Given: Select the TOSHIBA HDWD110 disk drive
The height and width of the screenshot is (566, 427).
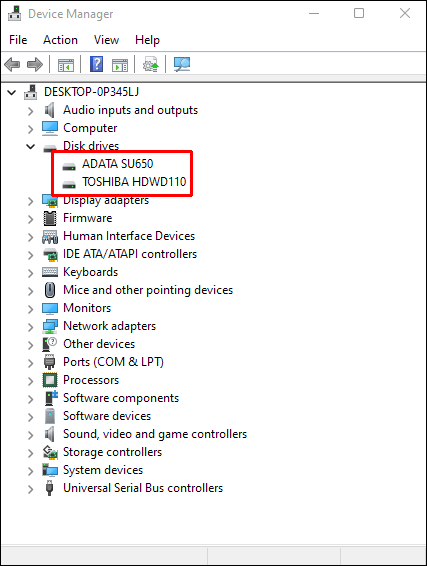Looking at the screenshot, I should (134, 182).
